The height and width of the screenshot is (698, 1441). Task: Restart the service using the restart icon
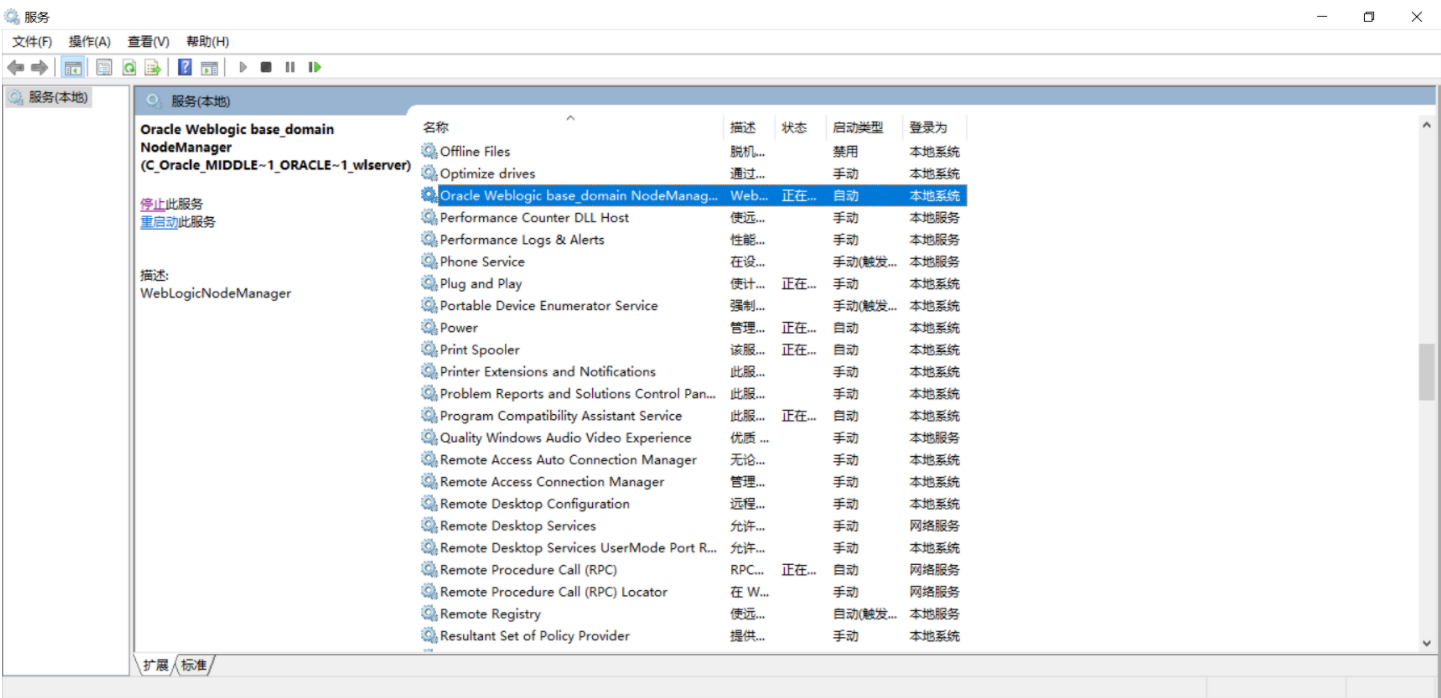314,67
